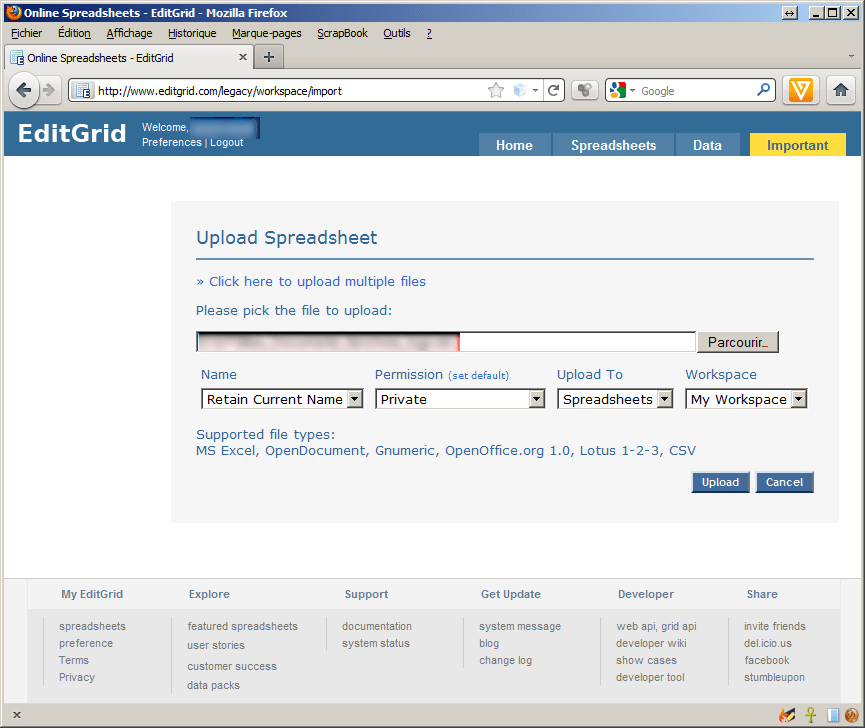Open footer link system status
Image resolution: width=865 pixels, height=728 pixels.
pos(376,643)
